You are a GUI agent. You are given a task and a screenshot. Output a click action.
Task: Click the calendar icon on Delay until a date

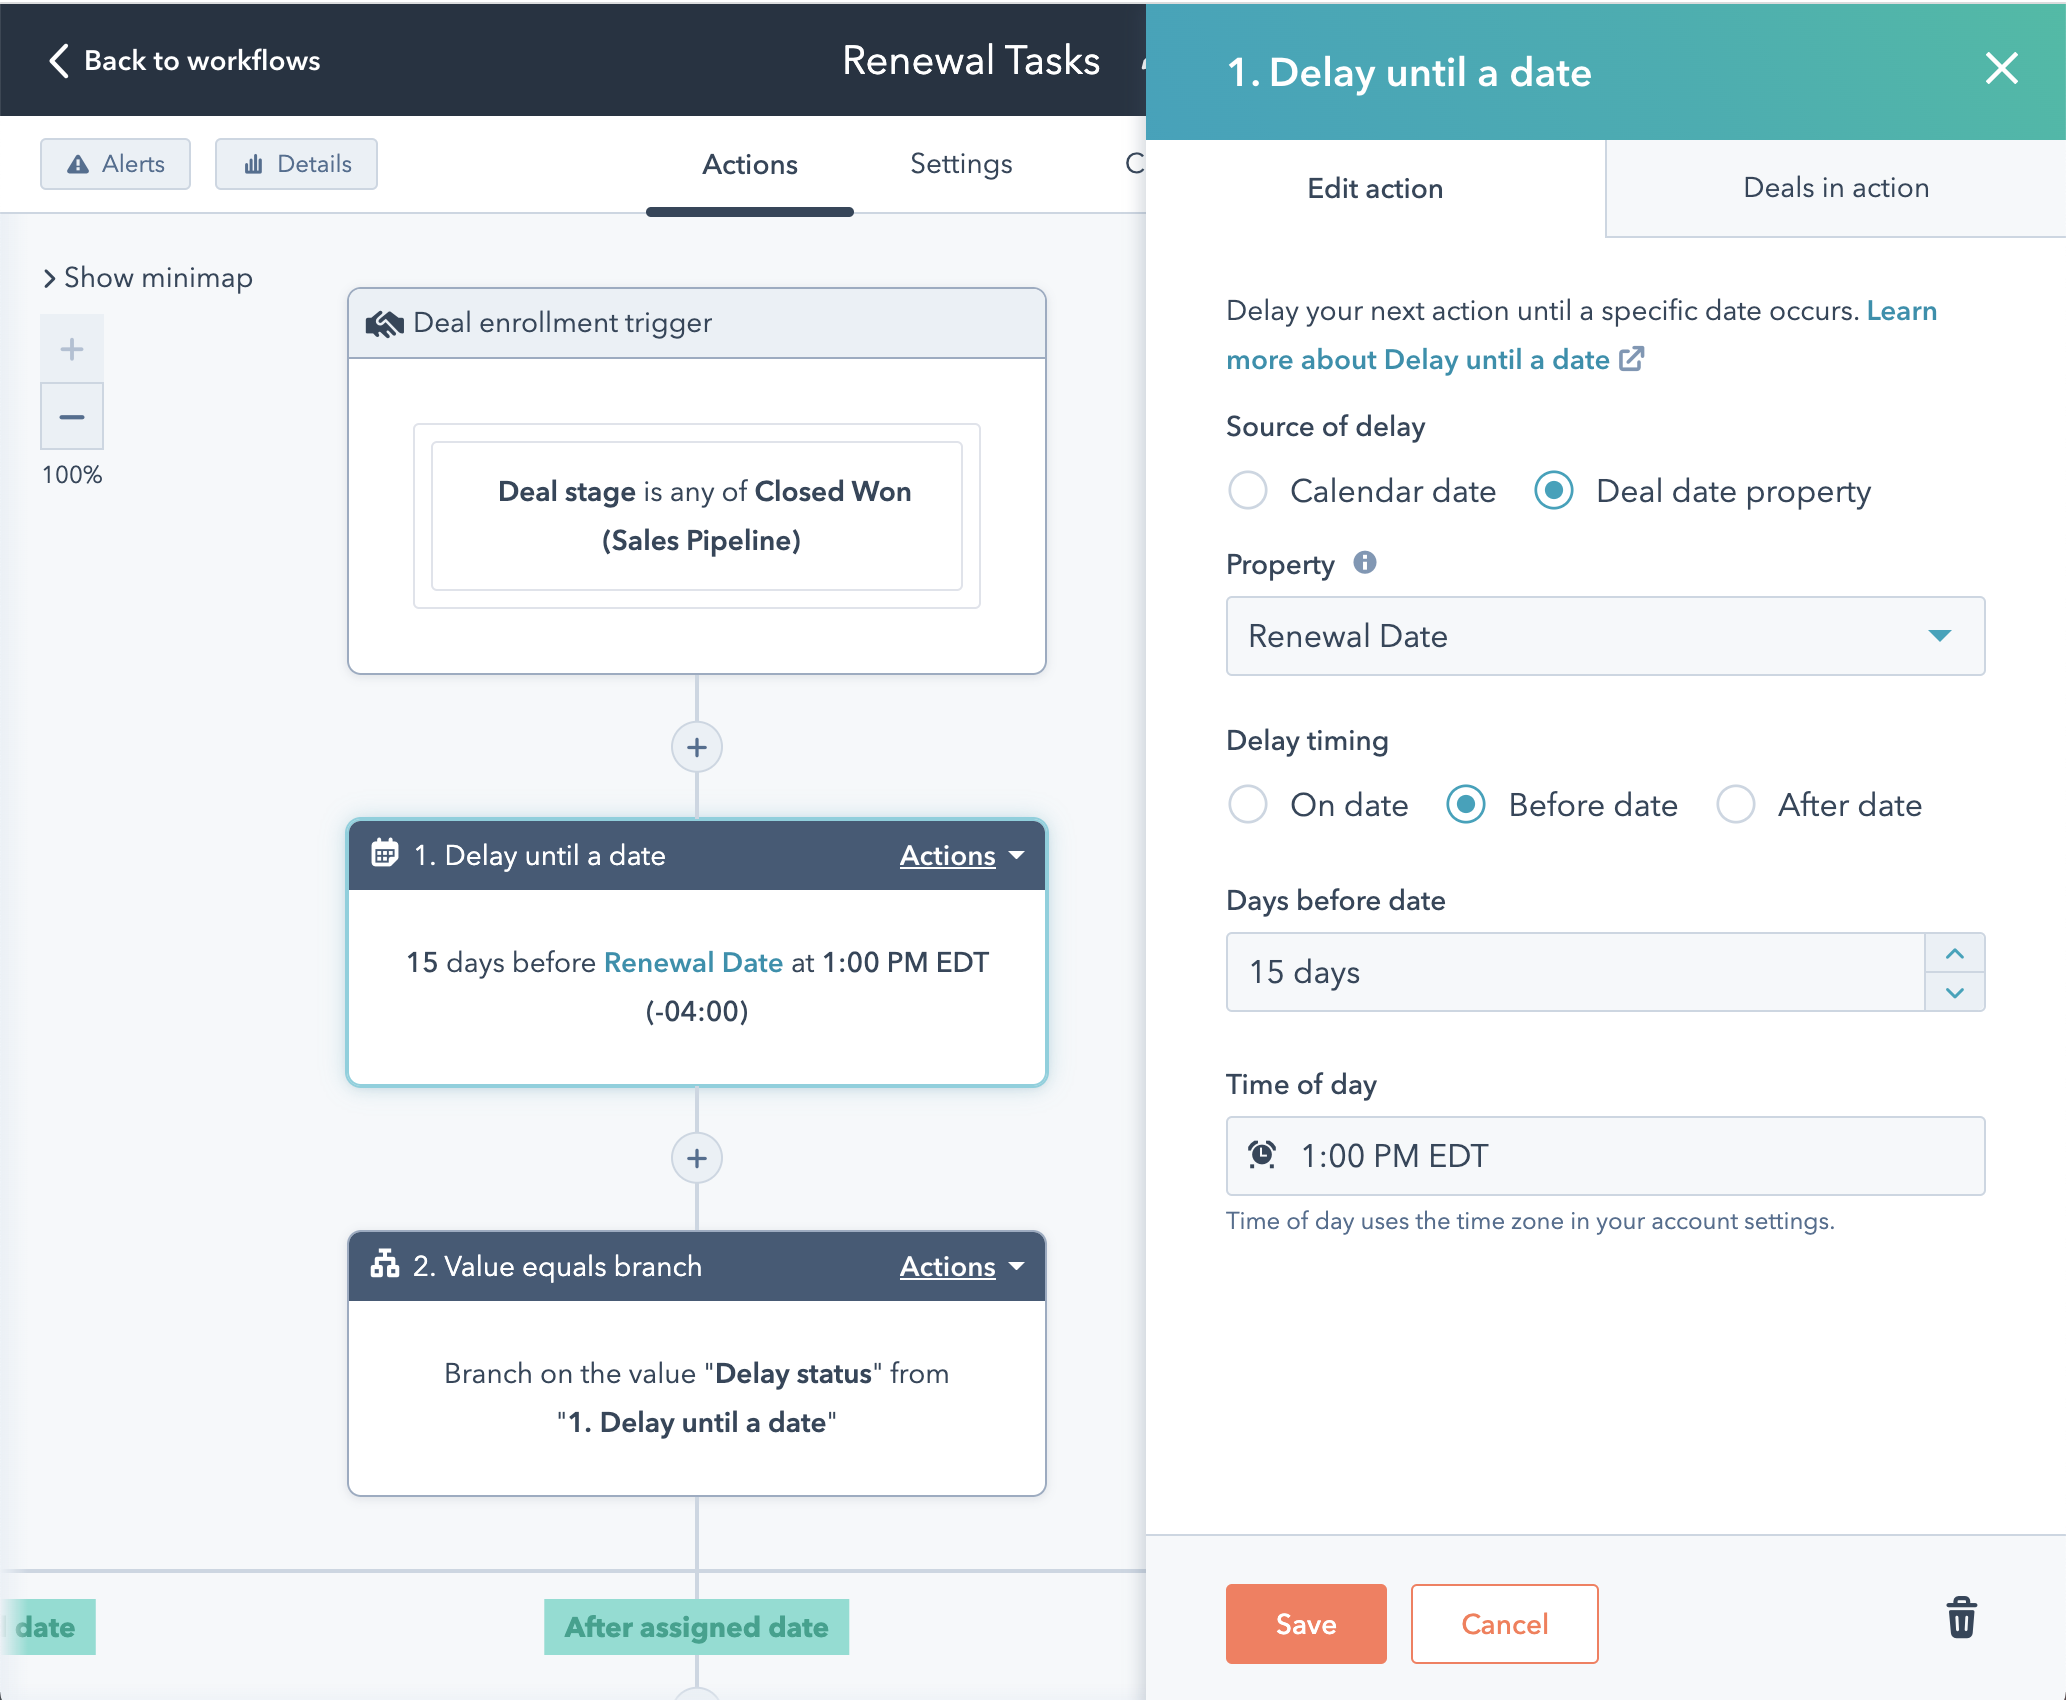click(x=385, y=855)
